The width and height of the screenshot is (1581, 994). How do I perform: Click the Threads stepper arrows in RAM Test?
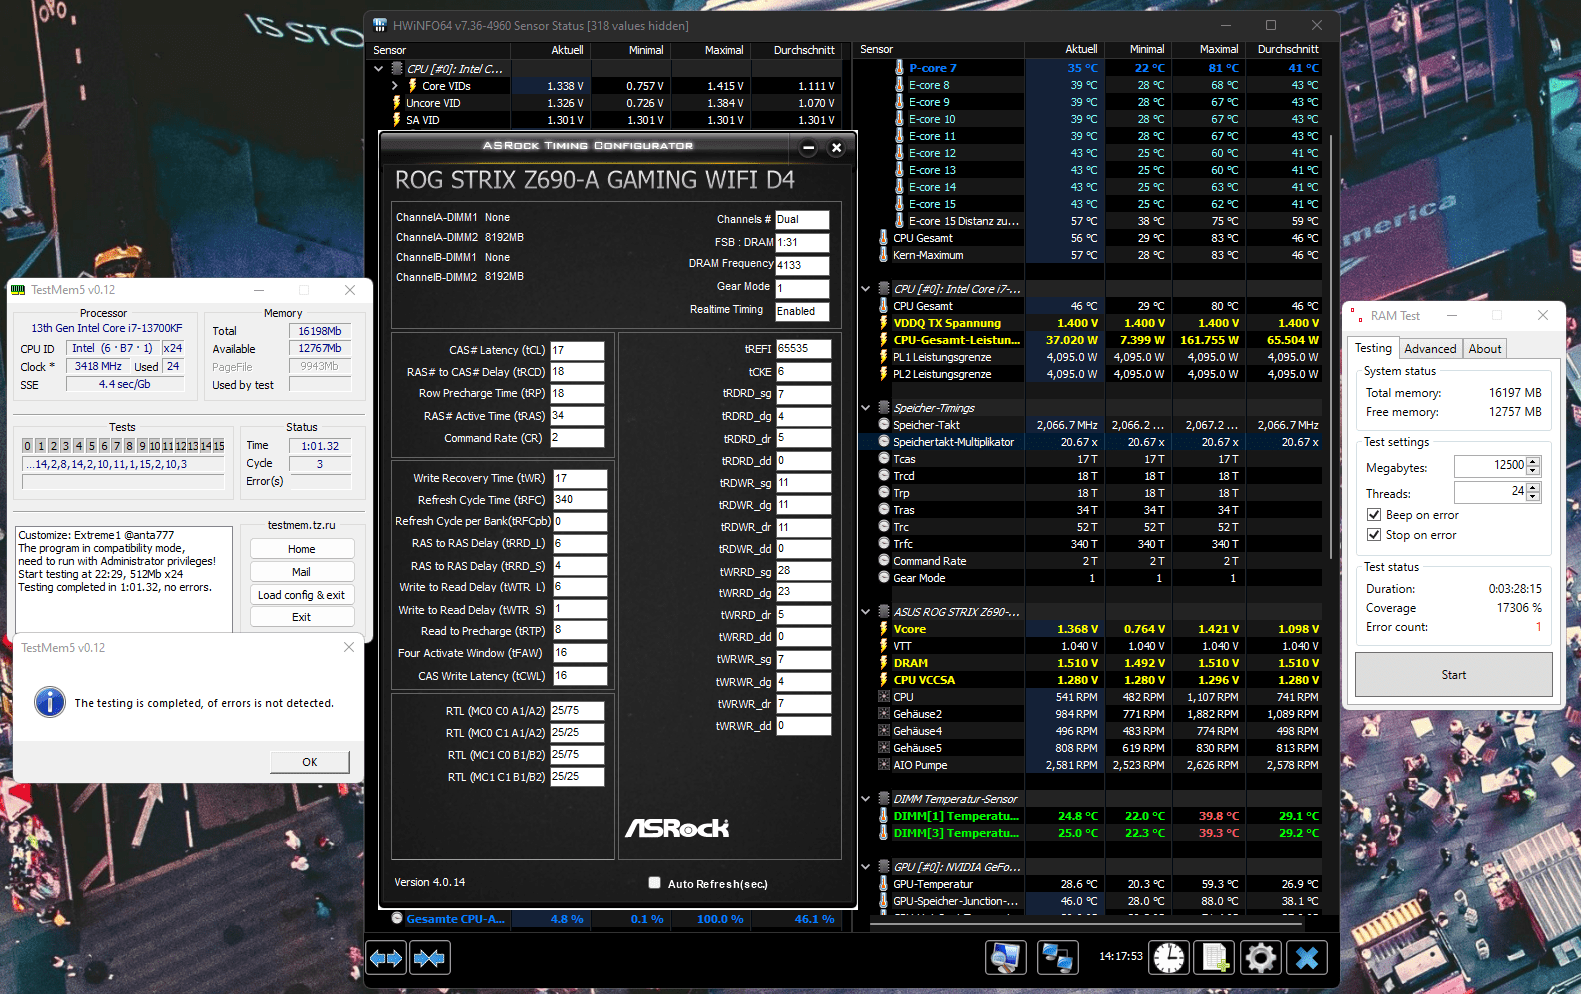point(1534,492)
